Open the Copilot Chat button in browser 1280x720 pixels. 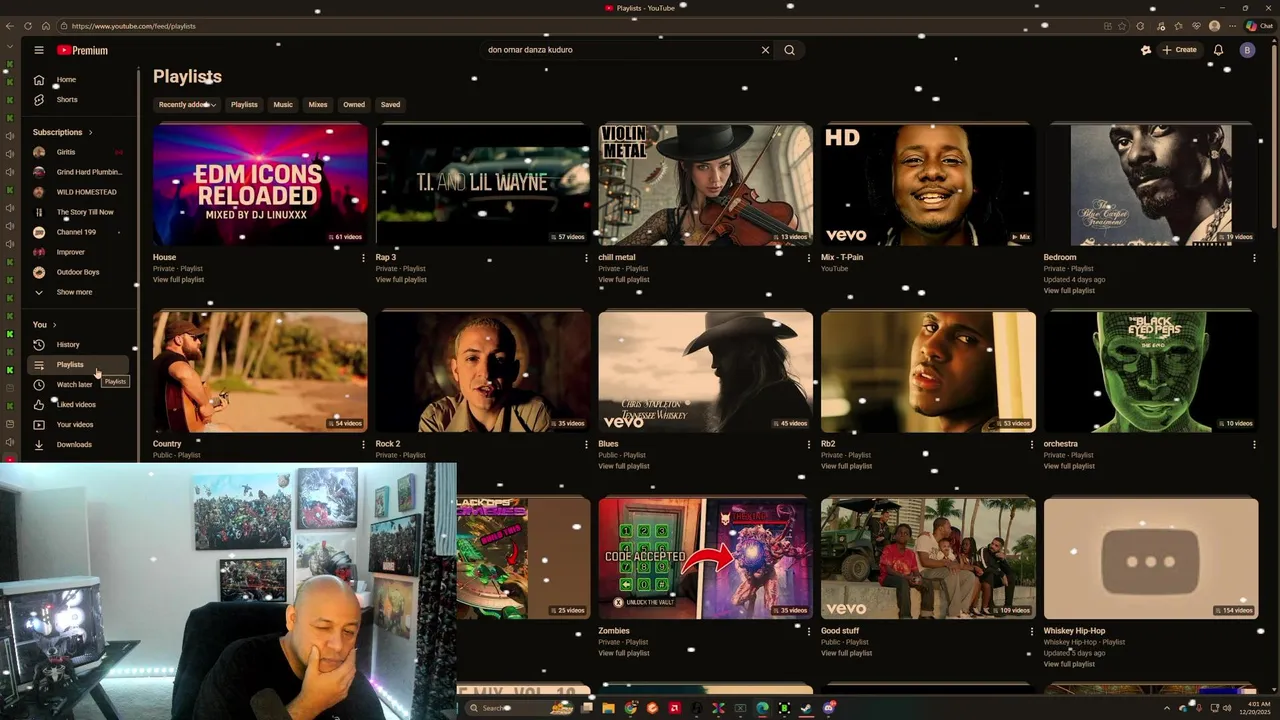(x=1259, y=26)
